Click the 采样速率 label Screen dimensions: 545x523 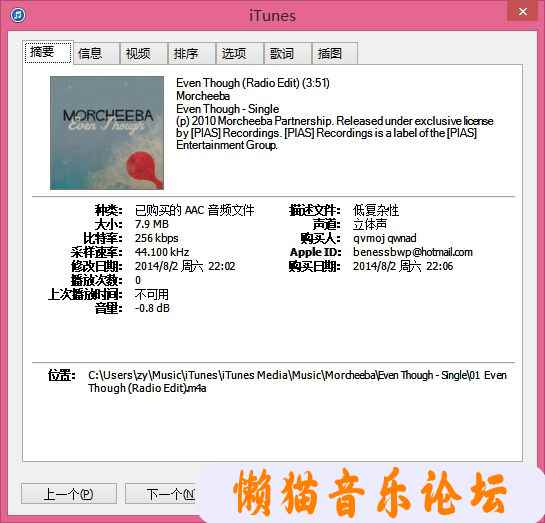[x=96, y=252]
